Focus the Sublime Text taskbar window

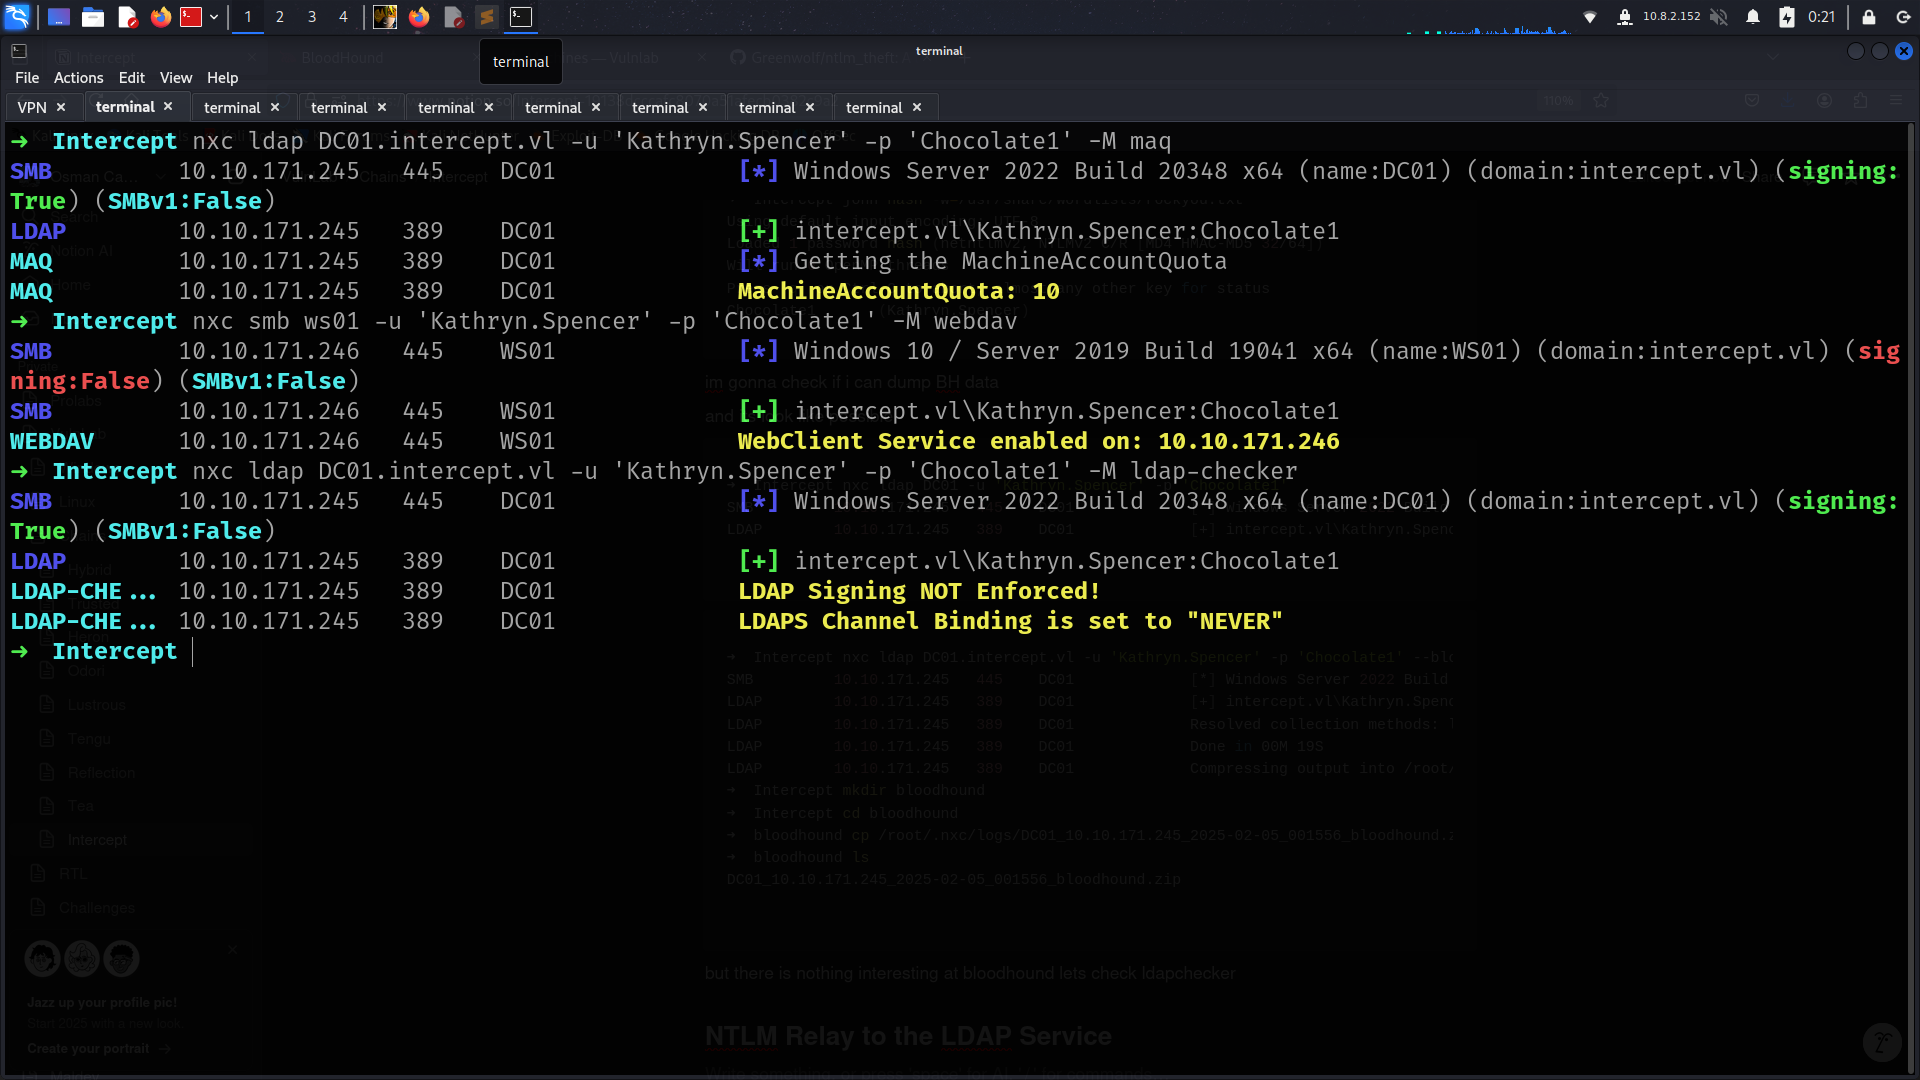487,17
